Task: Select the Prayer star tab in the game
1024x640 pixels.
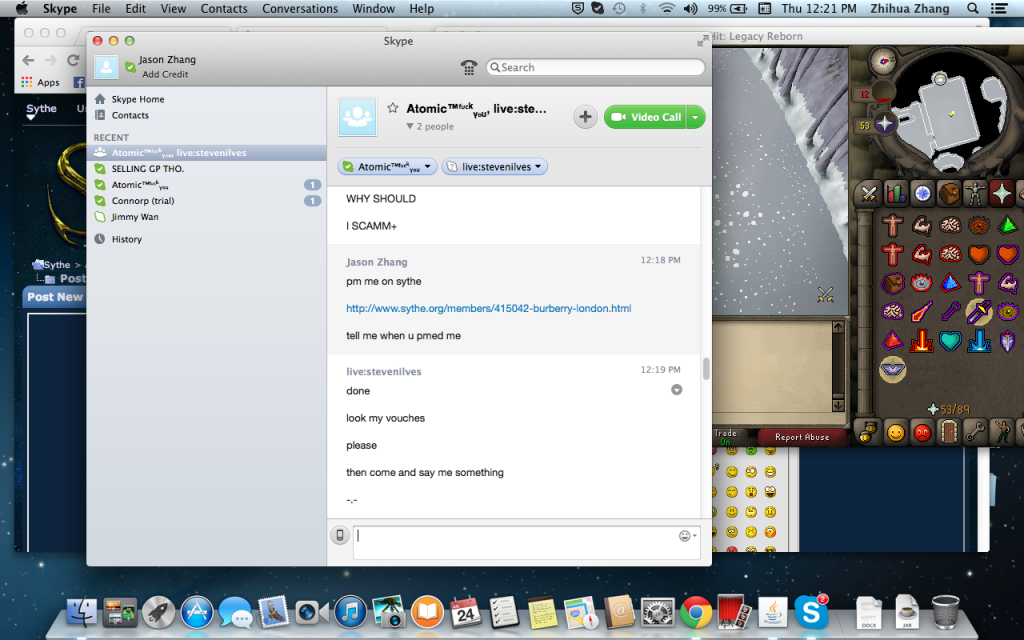Action: click(1002, 194)
